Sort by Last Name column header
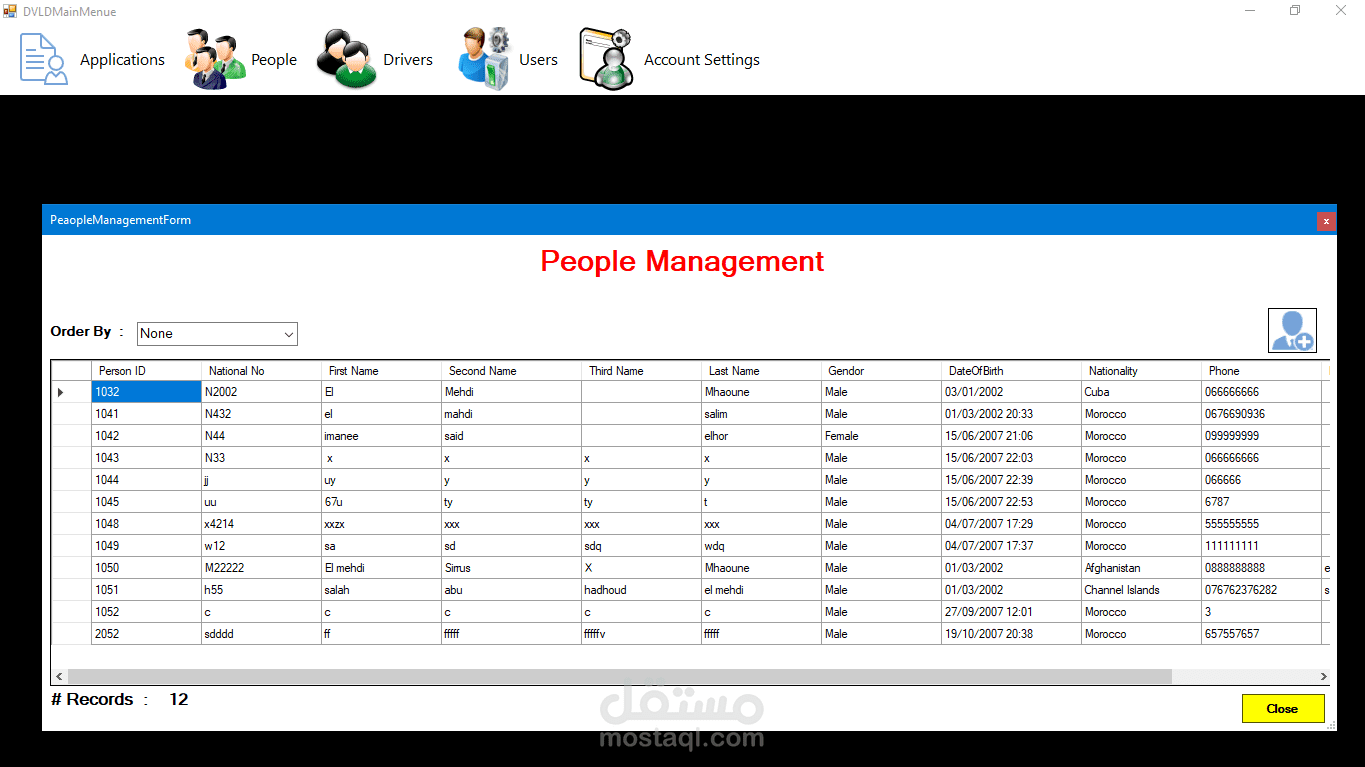 click(761, 371)
